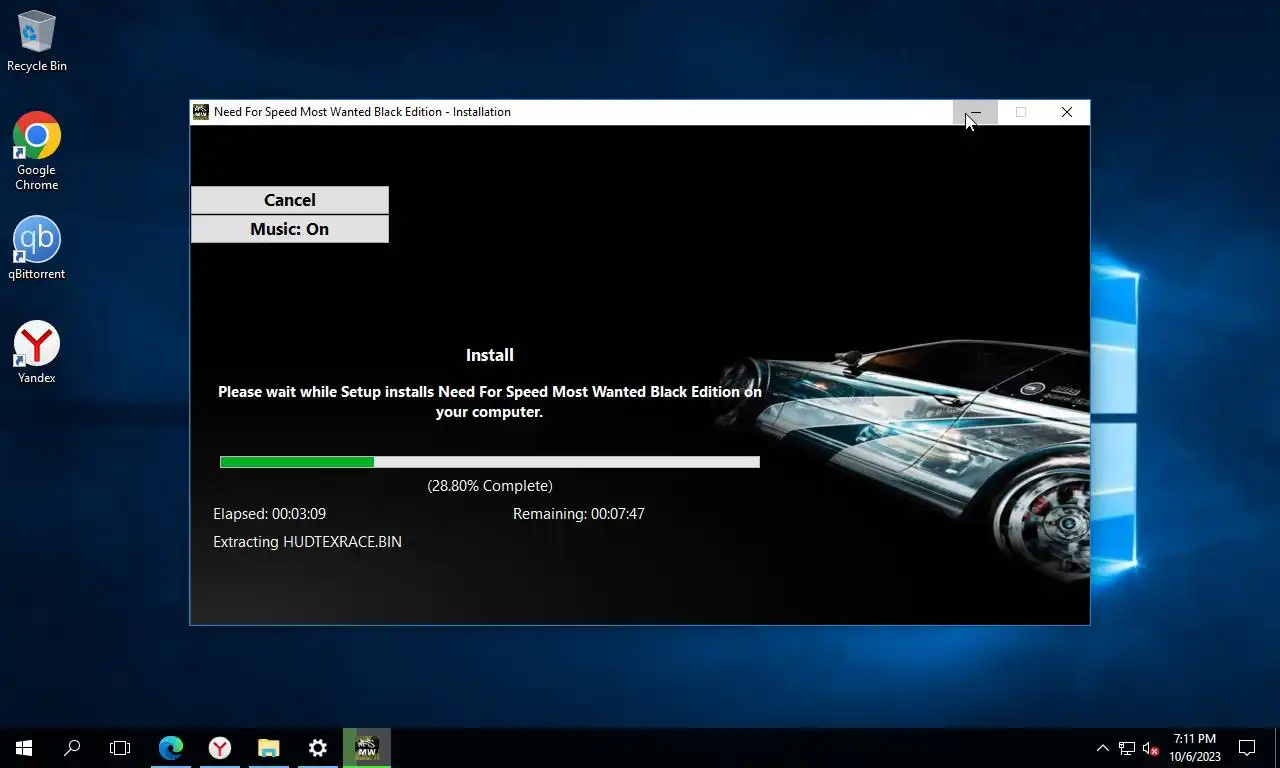Viewport: 1280px width, 768px height.
Task: Open the notification center icon
Action: pos(1247,748)
